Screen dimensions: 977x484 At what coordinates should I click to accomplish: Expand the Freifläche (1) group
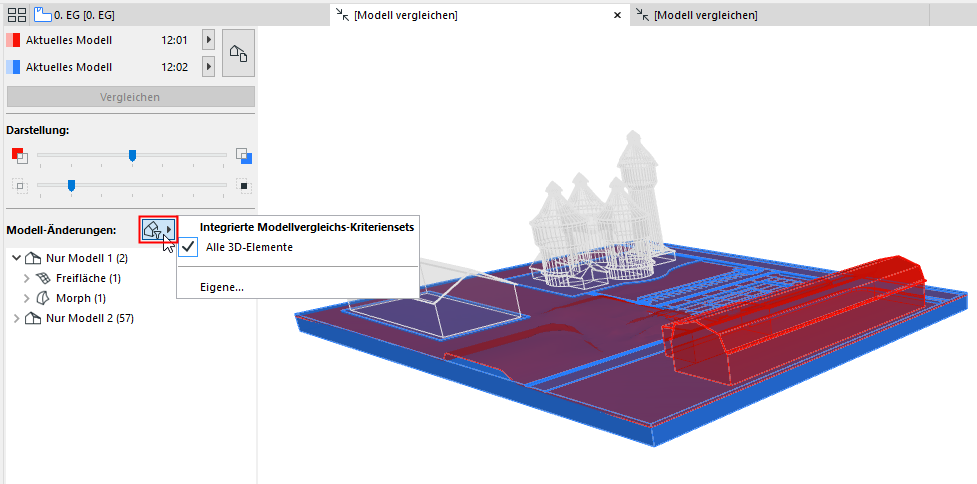click(x=26, y=278)
